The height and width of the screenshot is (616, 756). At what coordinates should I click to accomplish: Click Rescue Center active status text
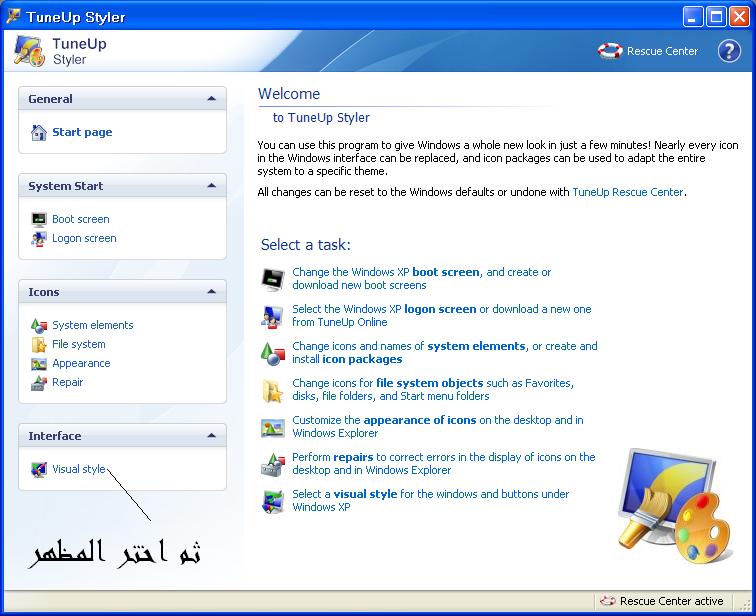pyautogui.click(x=671, y=601)
